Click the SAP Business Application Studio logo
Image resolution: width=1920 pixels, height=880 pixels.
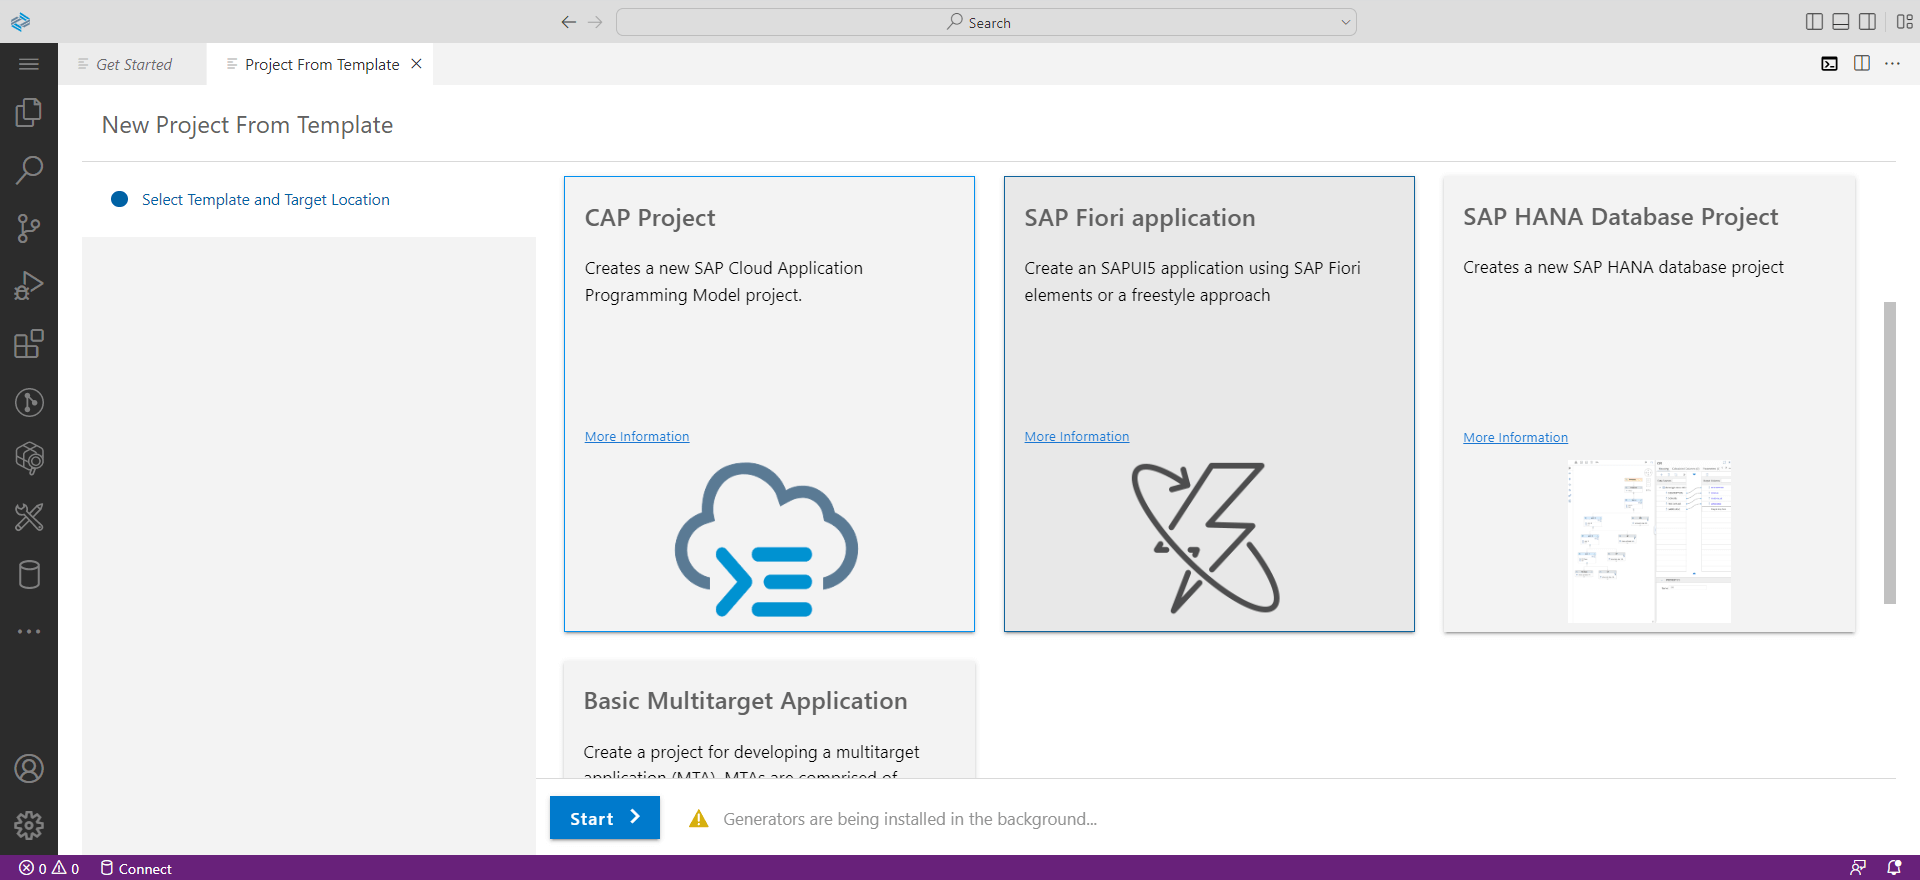tap(20, 21)
